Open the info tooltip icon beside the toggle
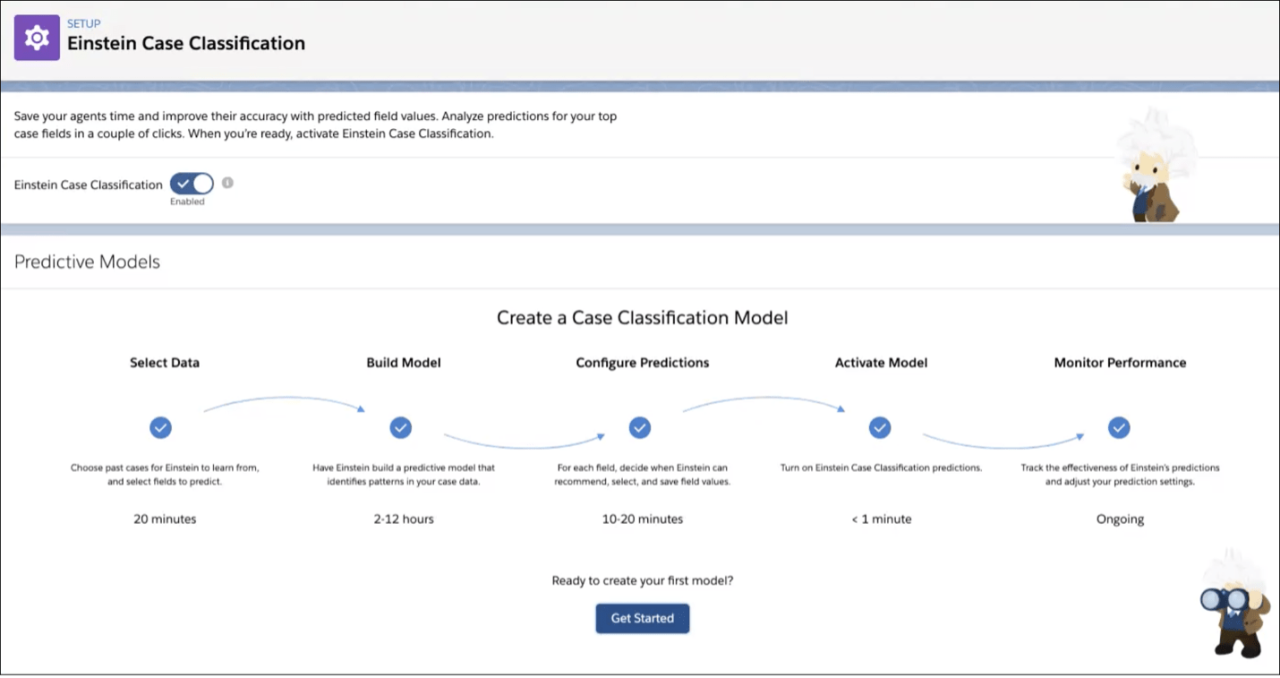This screenshot has width=1280, height=678. pos(228,183)
